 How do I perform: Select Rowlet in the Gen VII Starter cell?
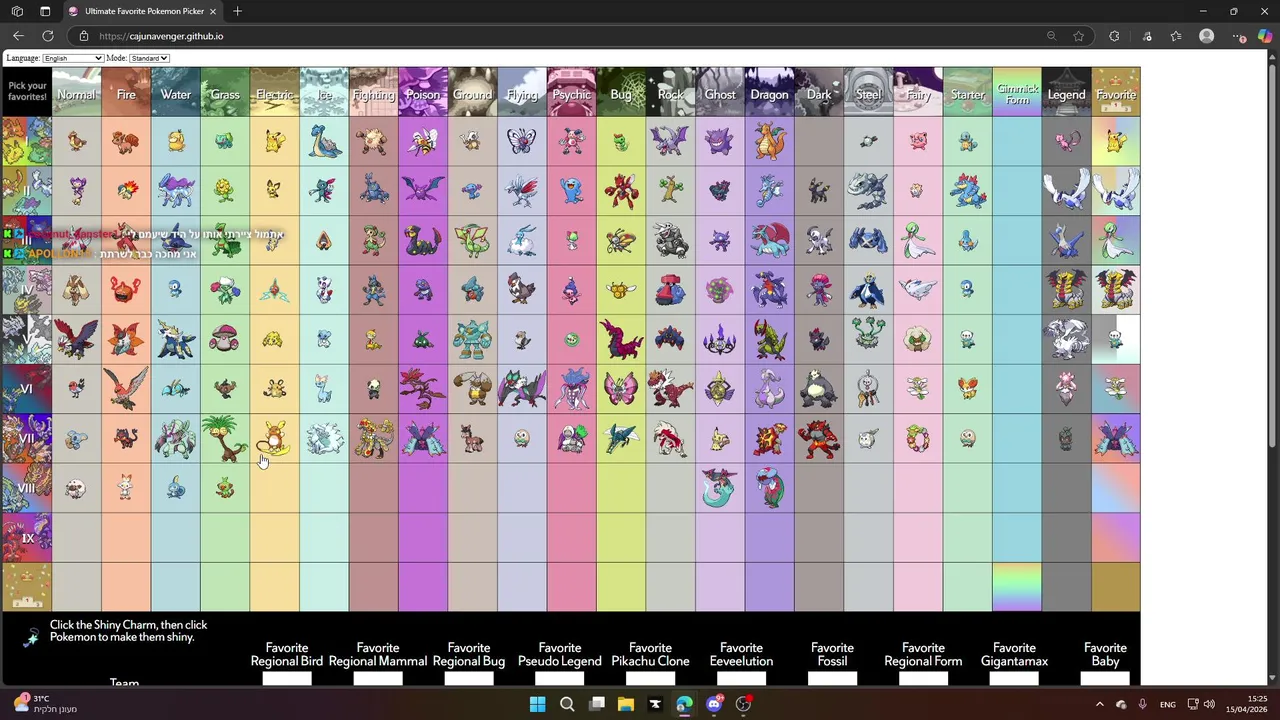[968, 438]
